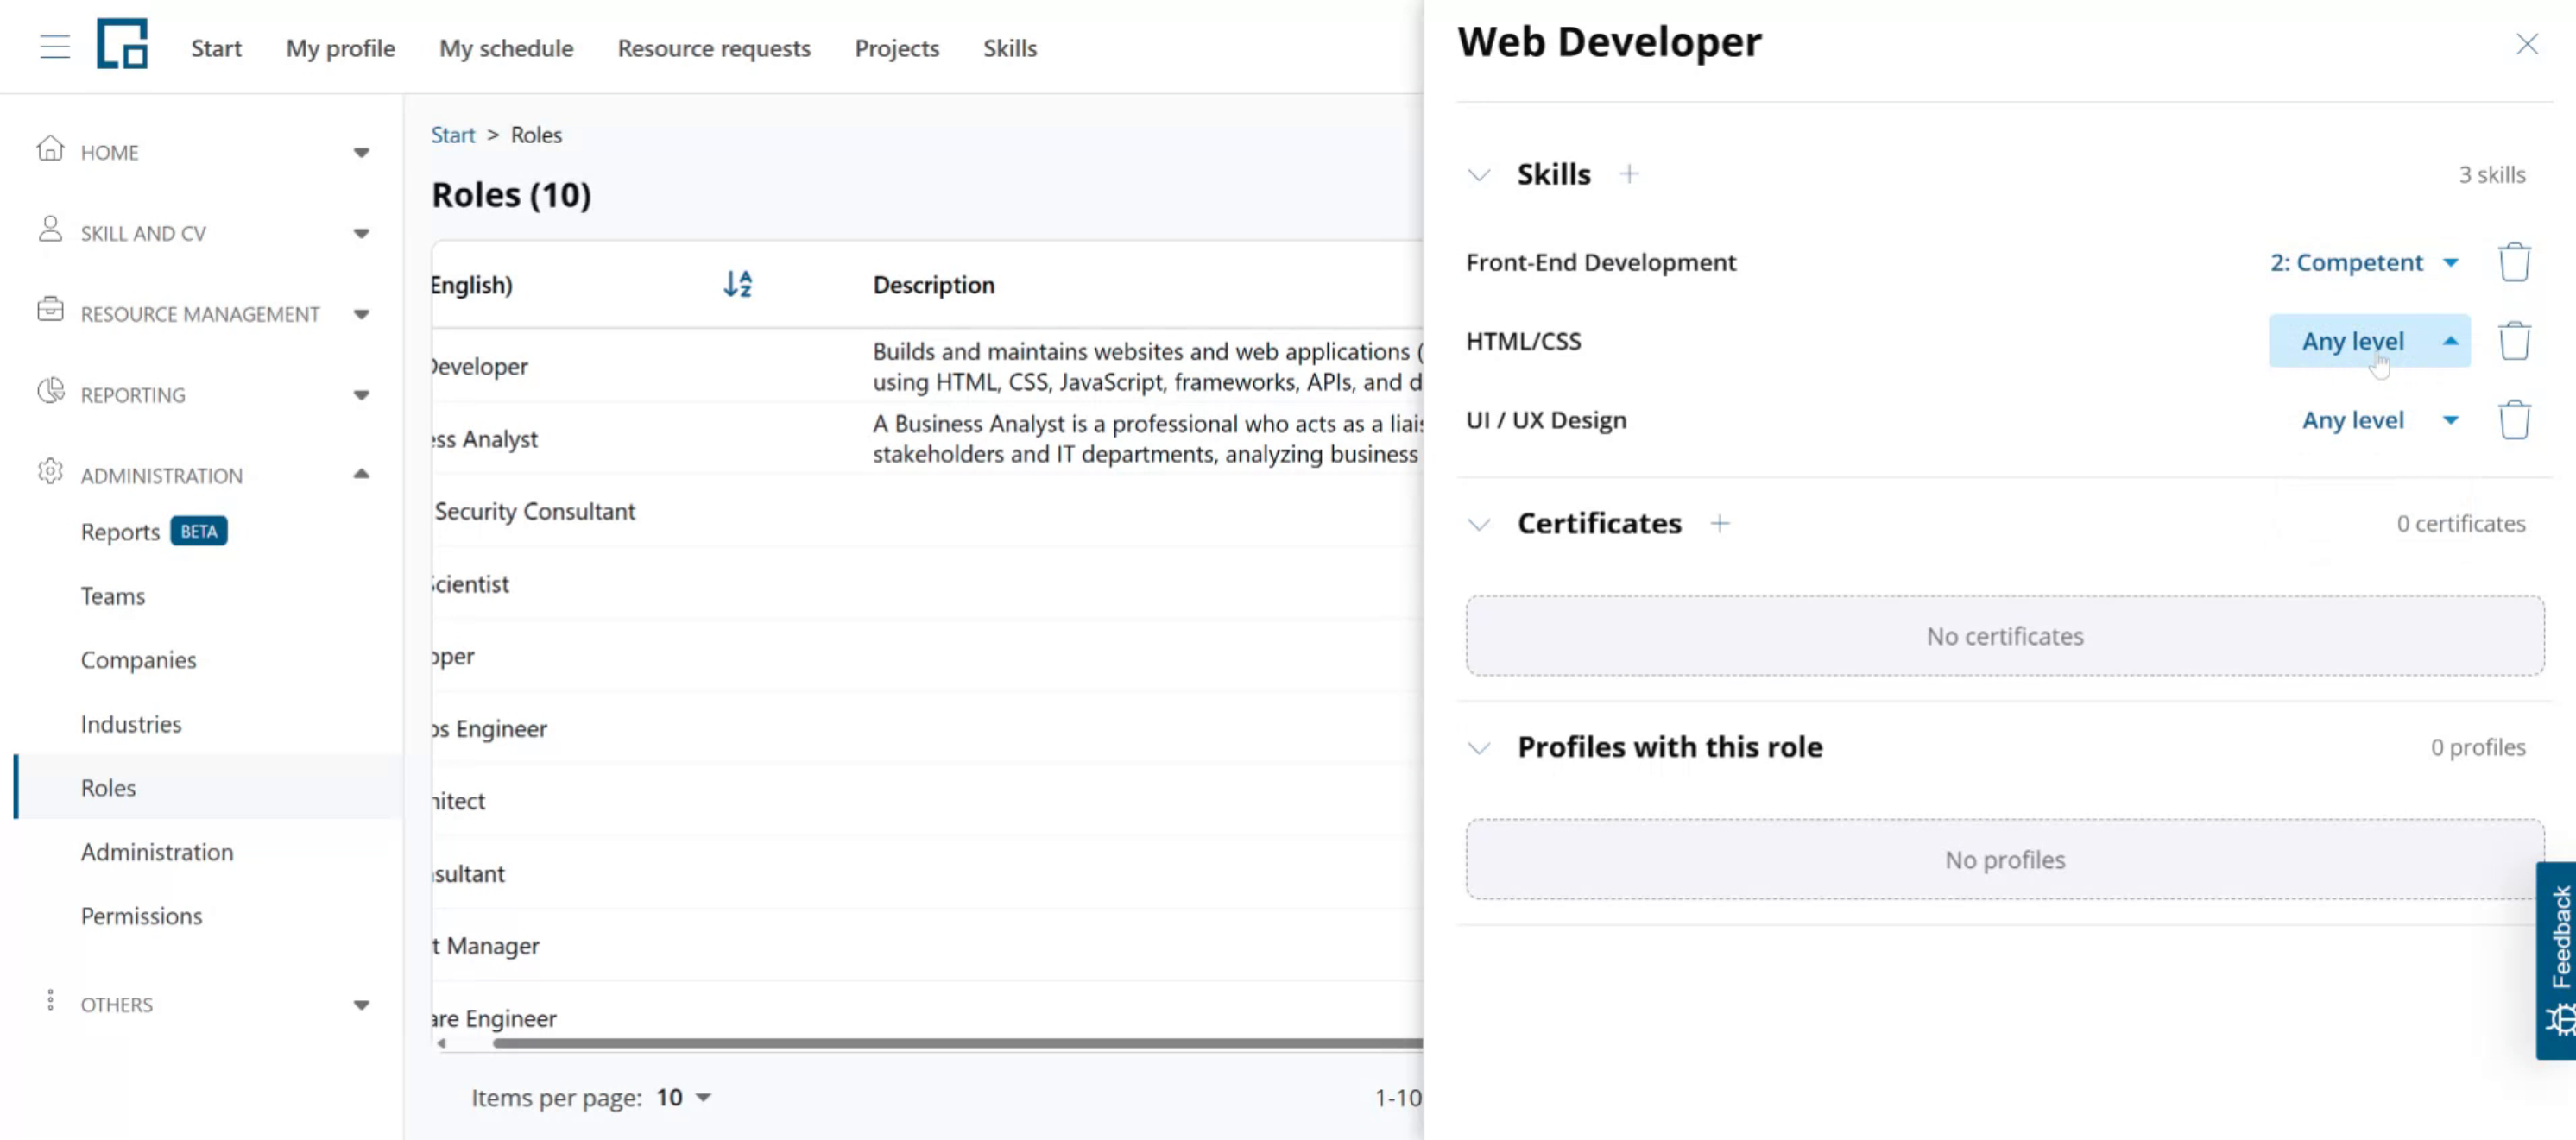
Task: Expand the HOME sidebar section arrow
Action: (x=361, y=153)
